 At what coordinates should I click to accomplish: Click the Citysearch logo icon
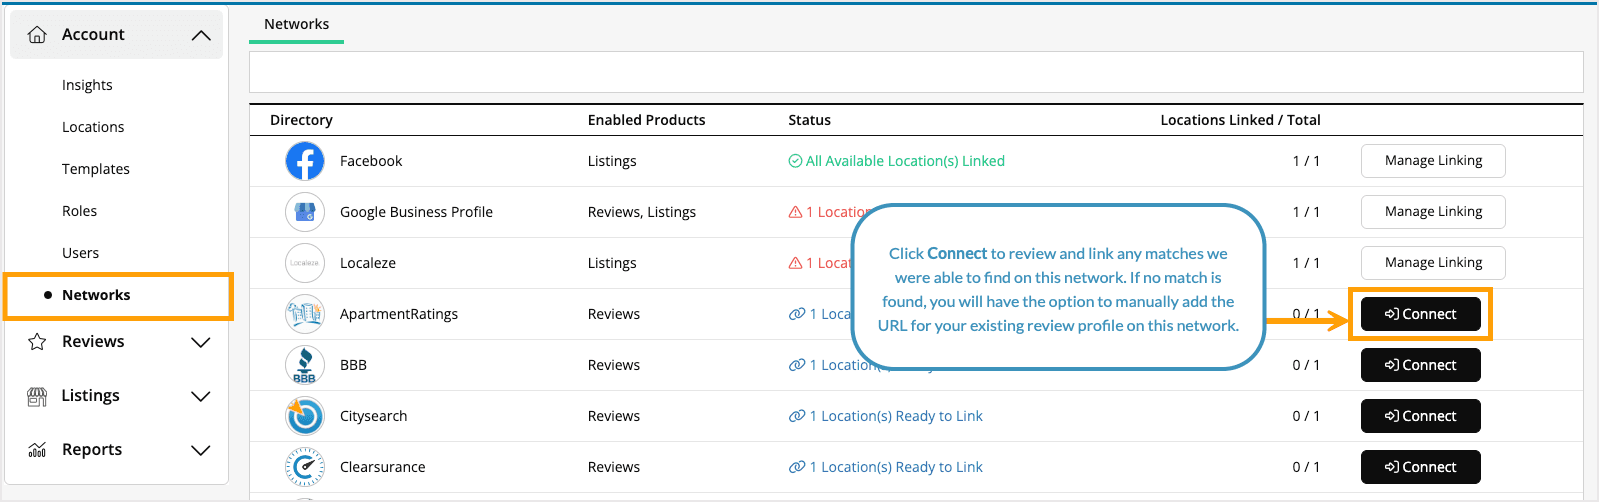(x=305, y=416)
